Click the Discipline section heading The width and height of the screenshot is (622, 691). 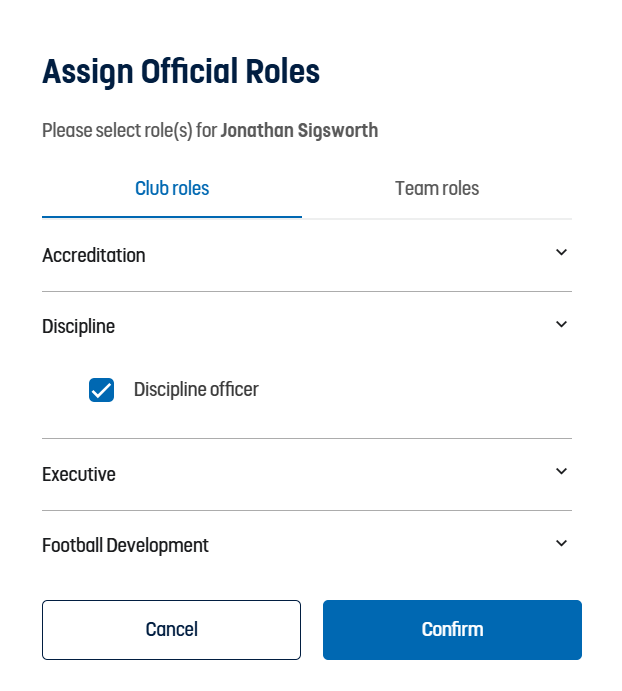[x=79, y=326]
